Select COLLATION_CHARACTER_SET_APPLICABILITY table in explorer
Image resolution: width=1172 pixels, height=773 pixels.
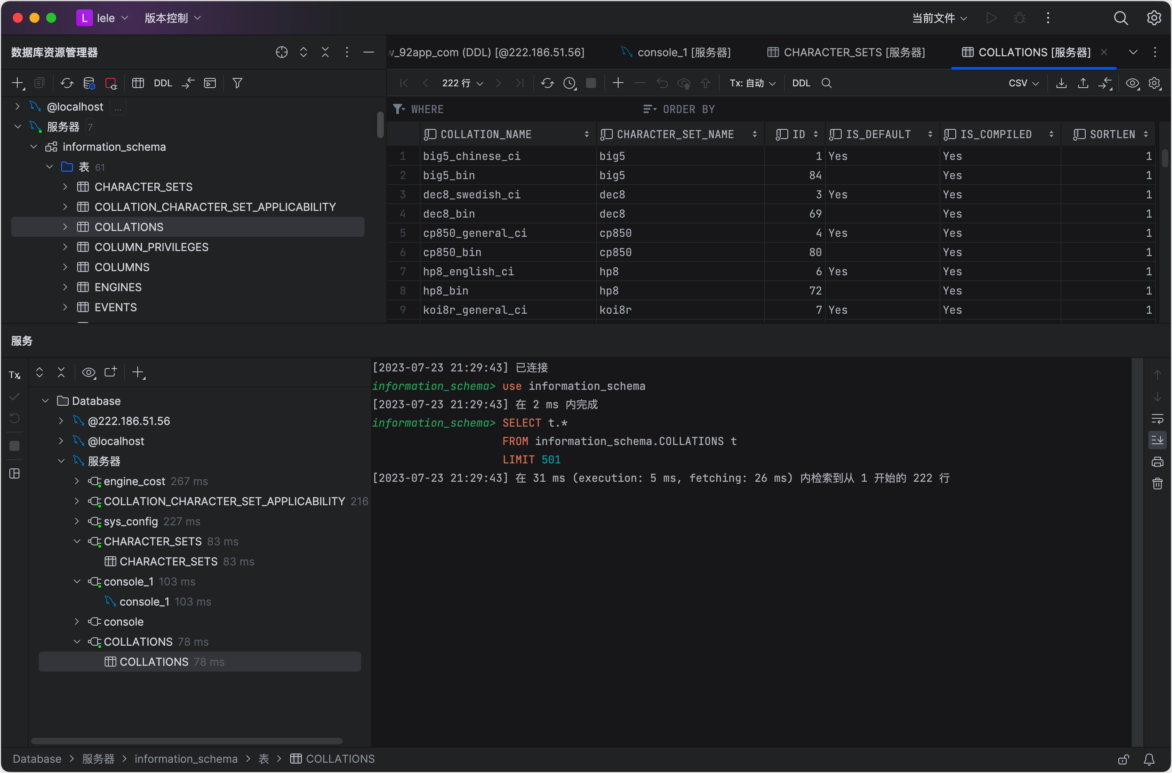pos(215,207)
